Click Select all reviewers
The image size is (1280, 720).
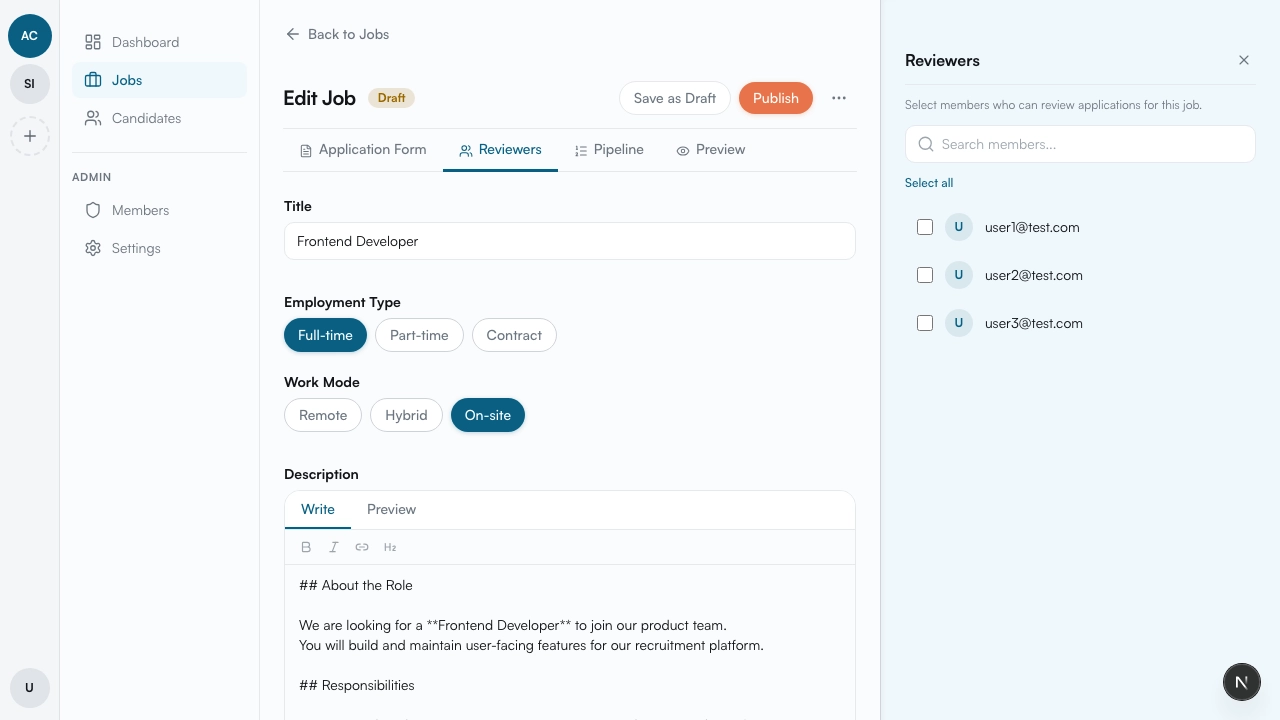pos(929,183)
